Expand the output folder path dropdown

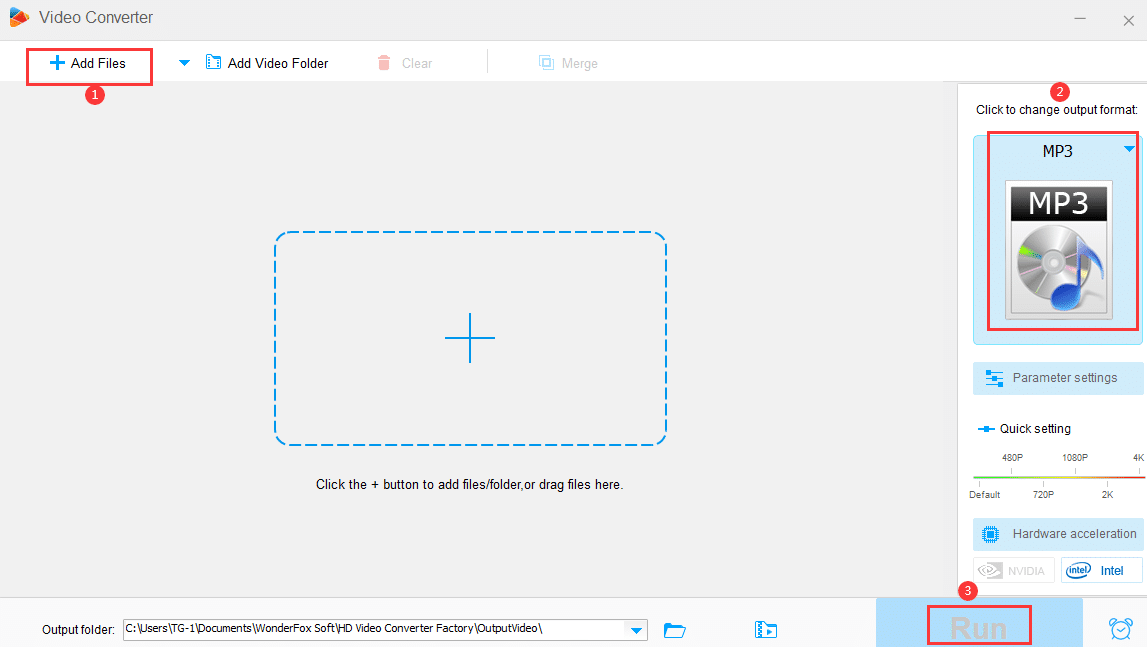[635, 629]
